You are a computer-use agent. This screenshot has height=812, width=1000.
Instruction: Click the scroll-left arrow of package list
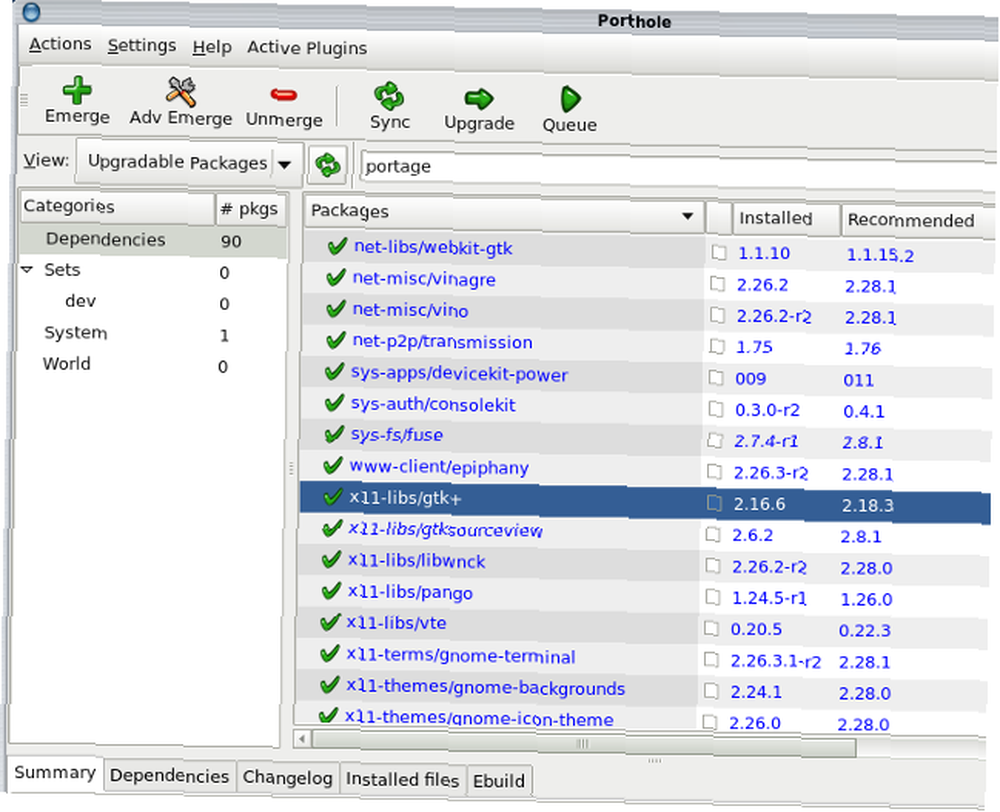coord(302,739)
